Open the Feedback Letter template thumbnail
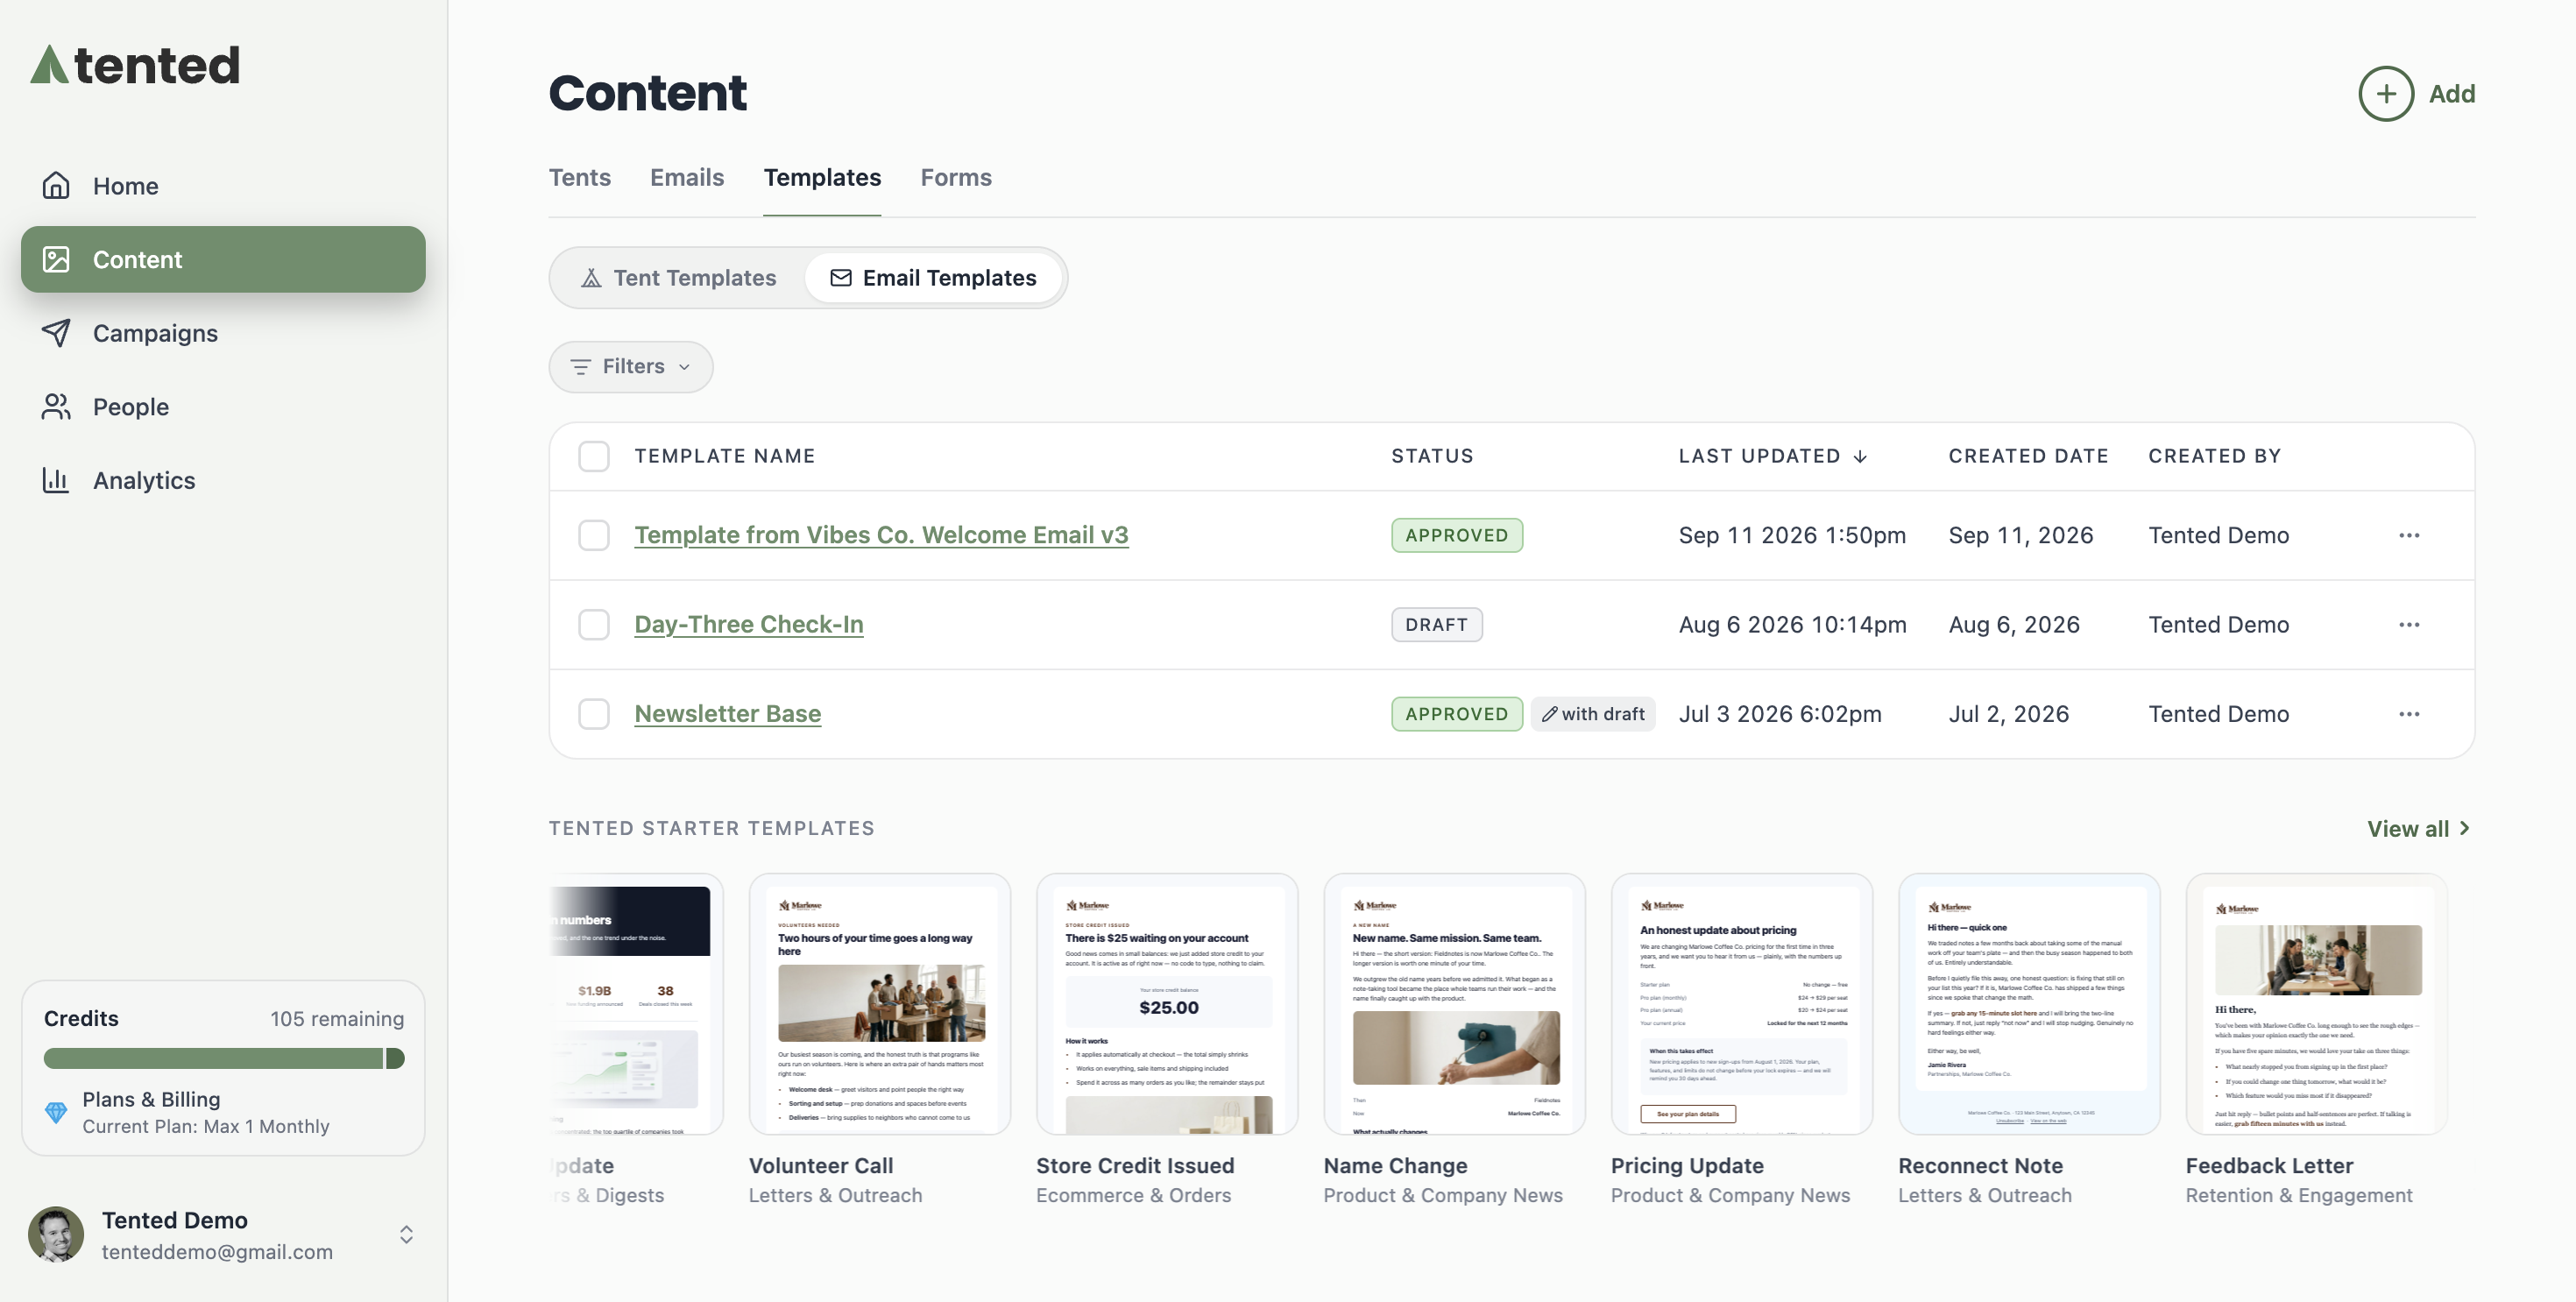This screenshot has width=2576, height=1302. [2317, 1004]
